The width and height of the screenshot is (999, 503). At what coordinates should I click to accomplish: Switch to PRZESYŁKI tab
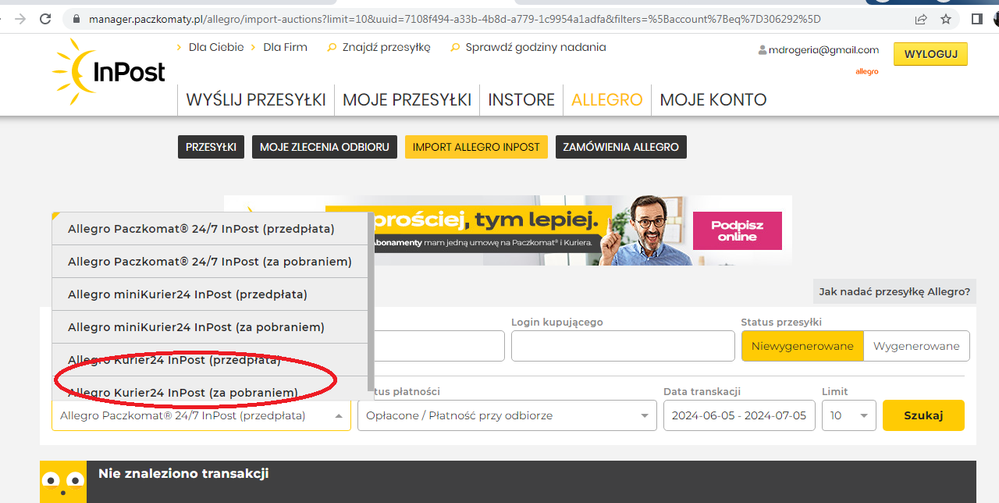pos(211,147)
